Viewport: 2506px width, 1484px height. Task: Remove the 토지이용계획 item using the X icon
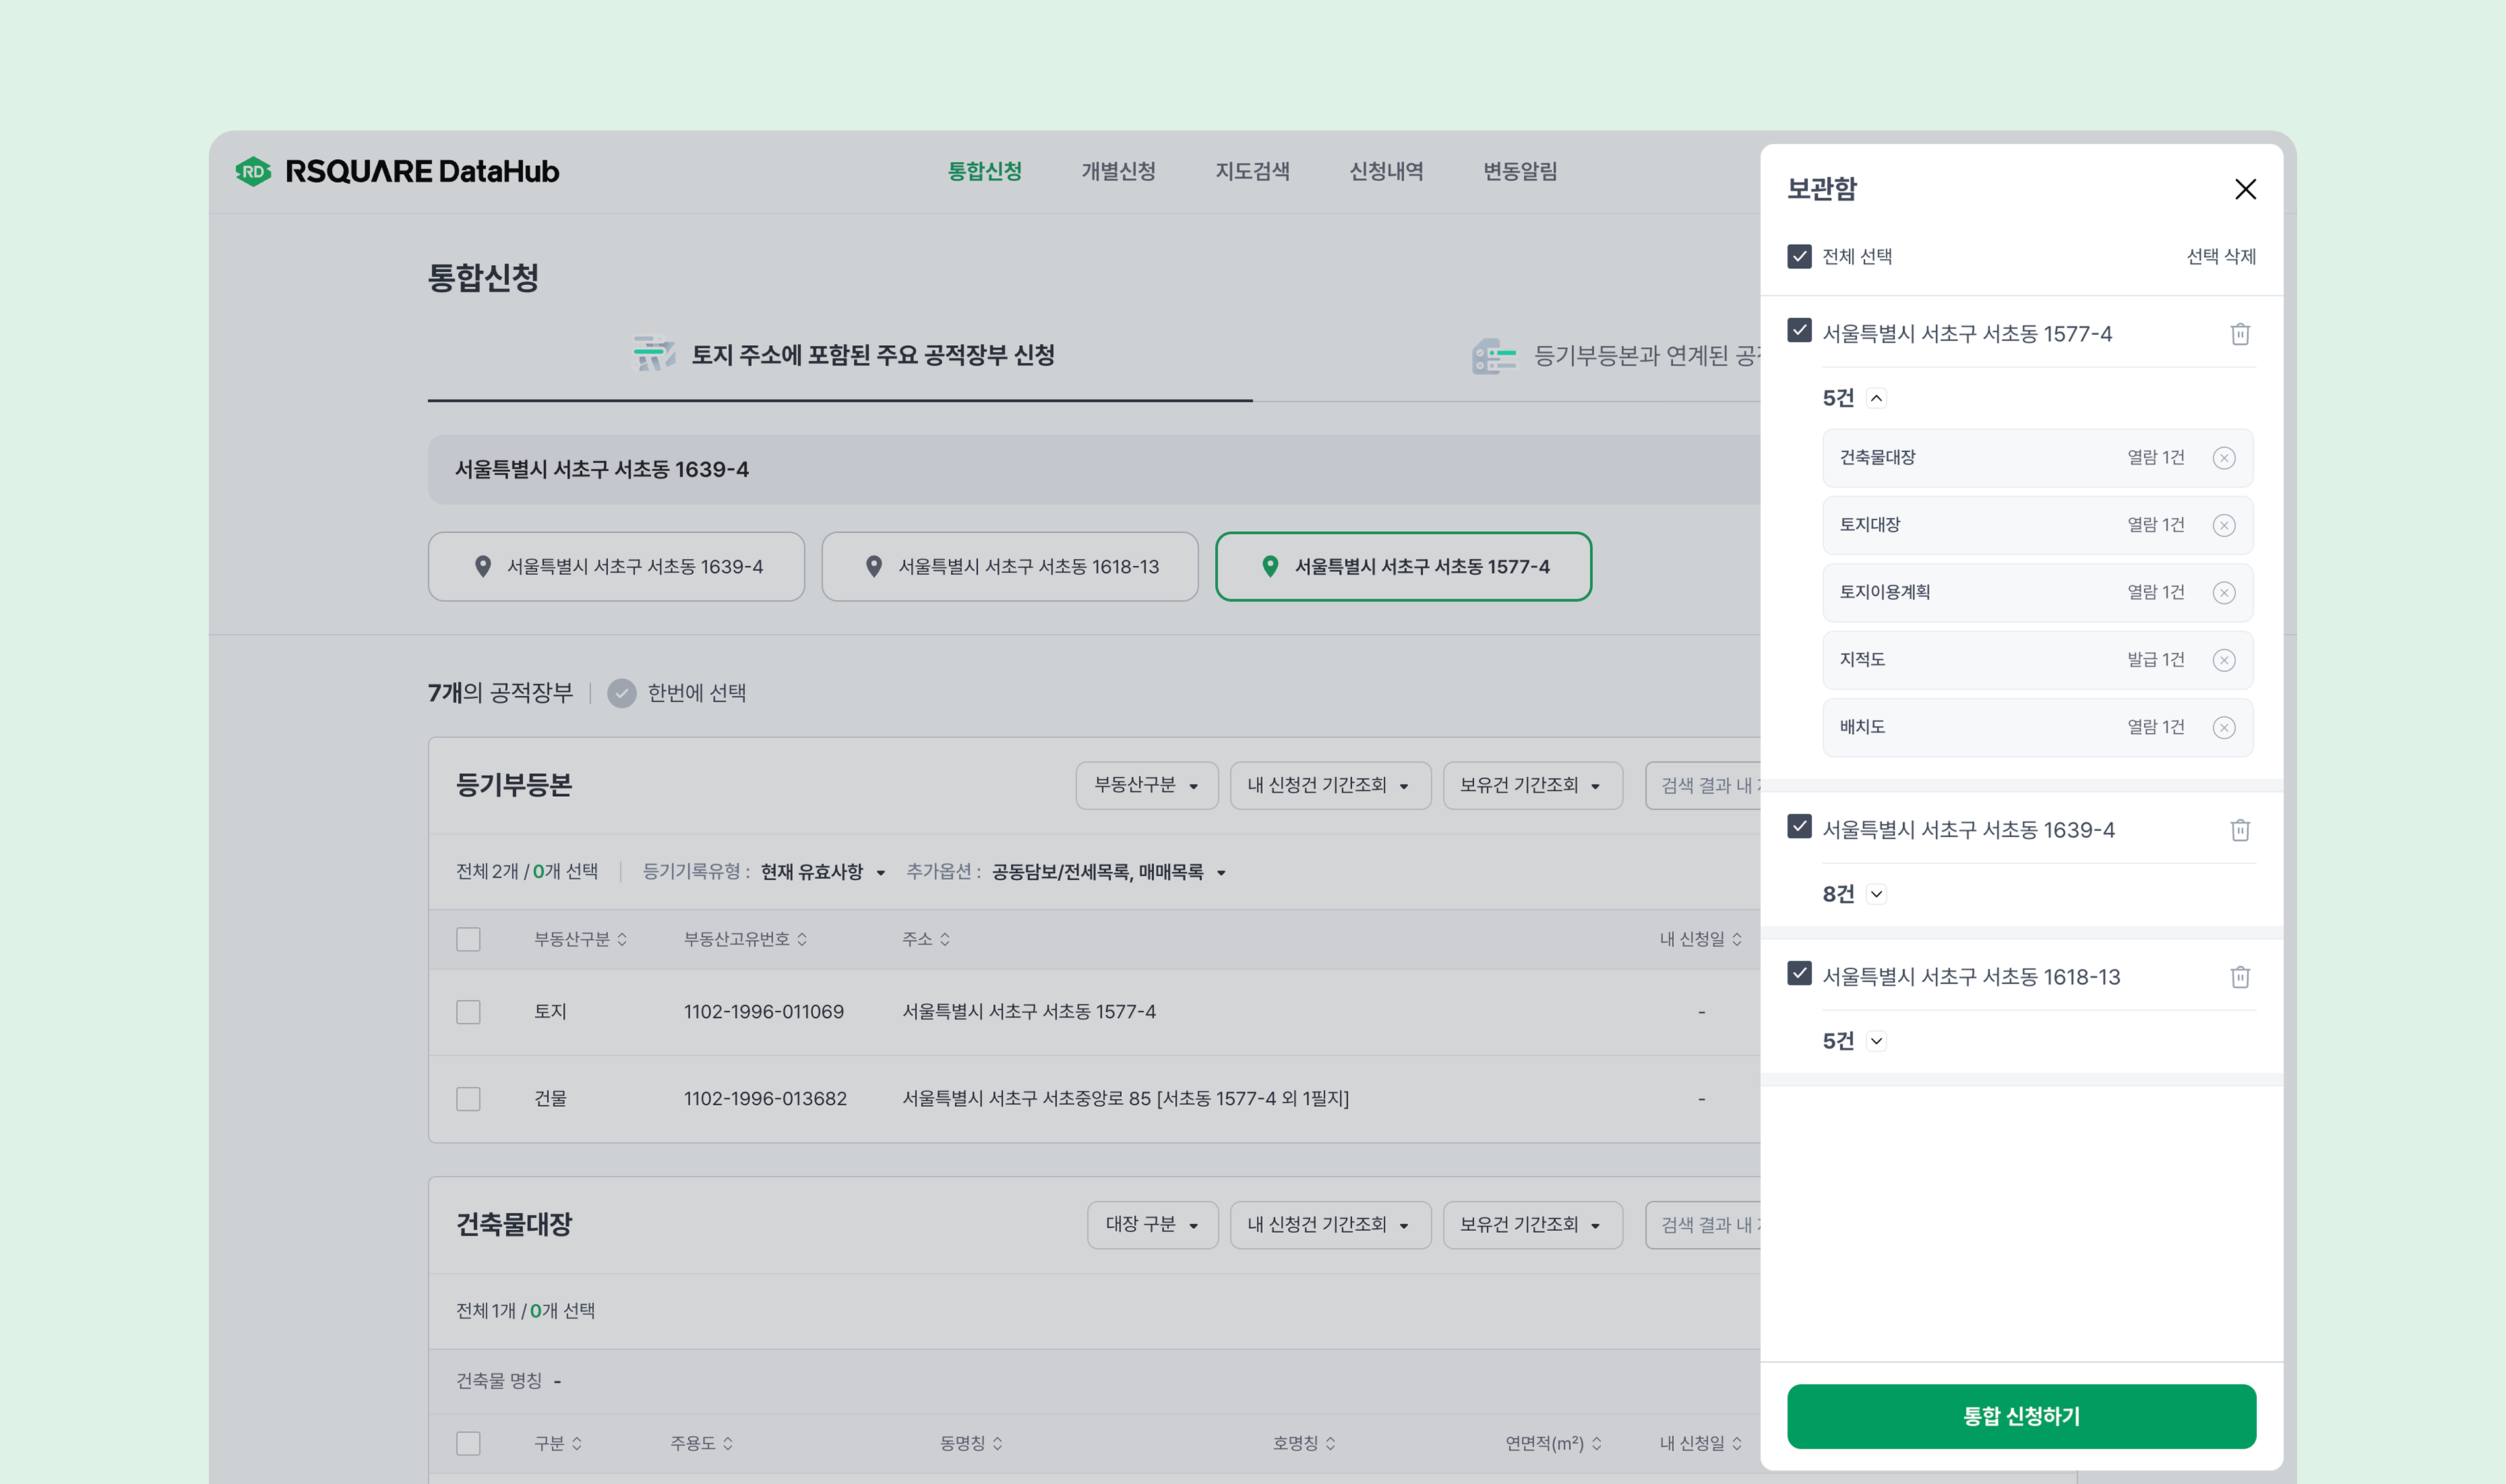tap(2223, 593)
